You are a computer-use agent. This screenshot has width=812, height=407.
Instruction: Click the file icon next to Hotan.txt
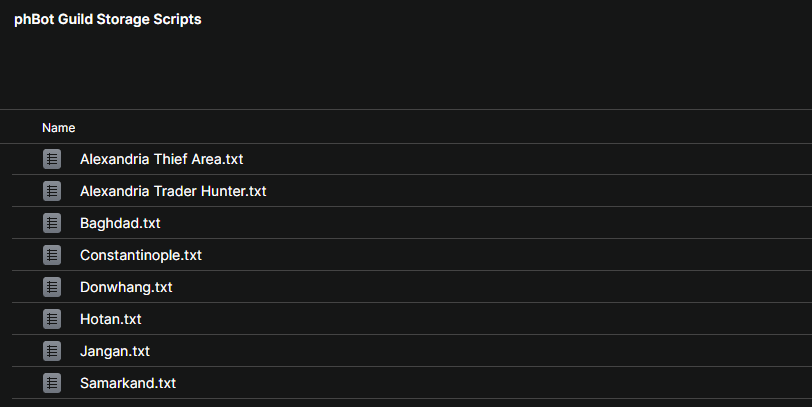pyautogui.click(x=52, y=319)
